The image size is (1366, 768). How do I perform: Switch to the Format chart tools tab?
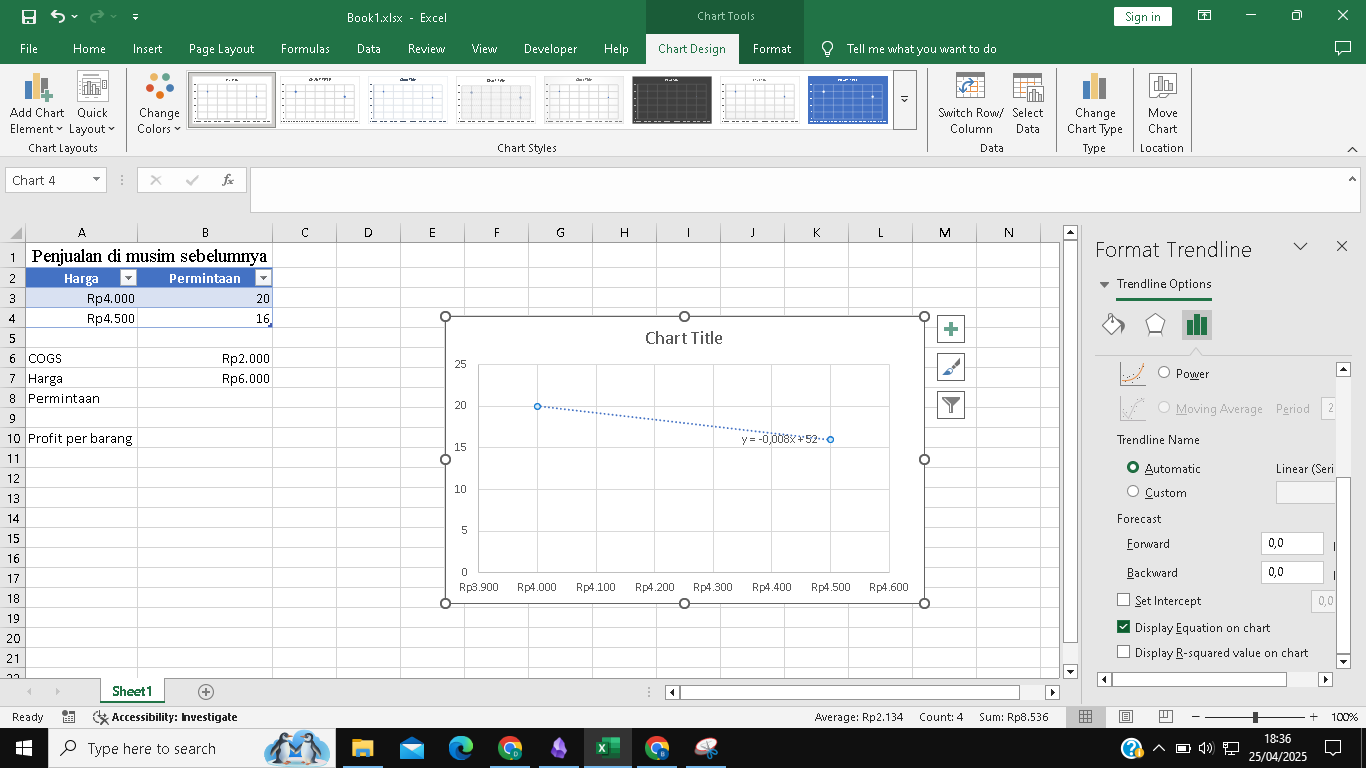tap(771, 48)
